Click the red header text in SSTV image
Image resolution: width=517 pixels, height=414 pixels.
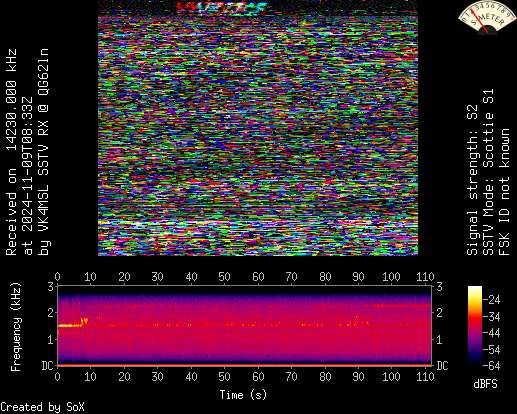[x=221, y=8]
